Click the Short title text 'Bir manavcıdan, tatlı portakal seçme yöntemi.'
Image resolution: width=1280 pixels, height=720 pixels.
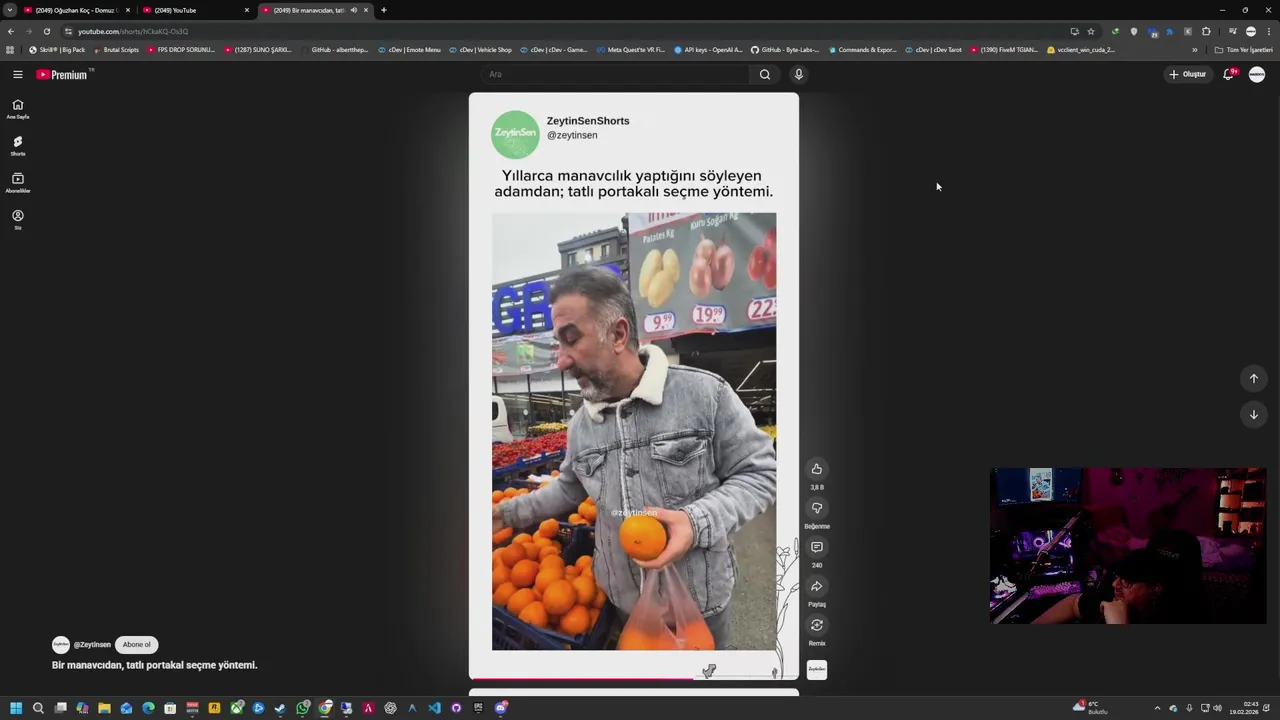[155, 665]
